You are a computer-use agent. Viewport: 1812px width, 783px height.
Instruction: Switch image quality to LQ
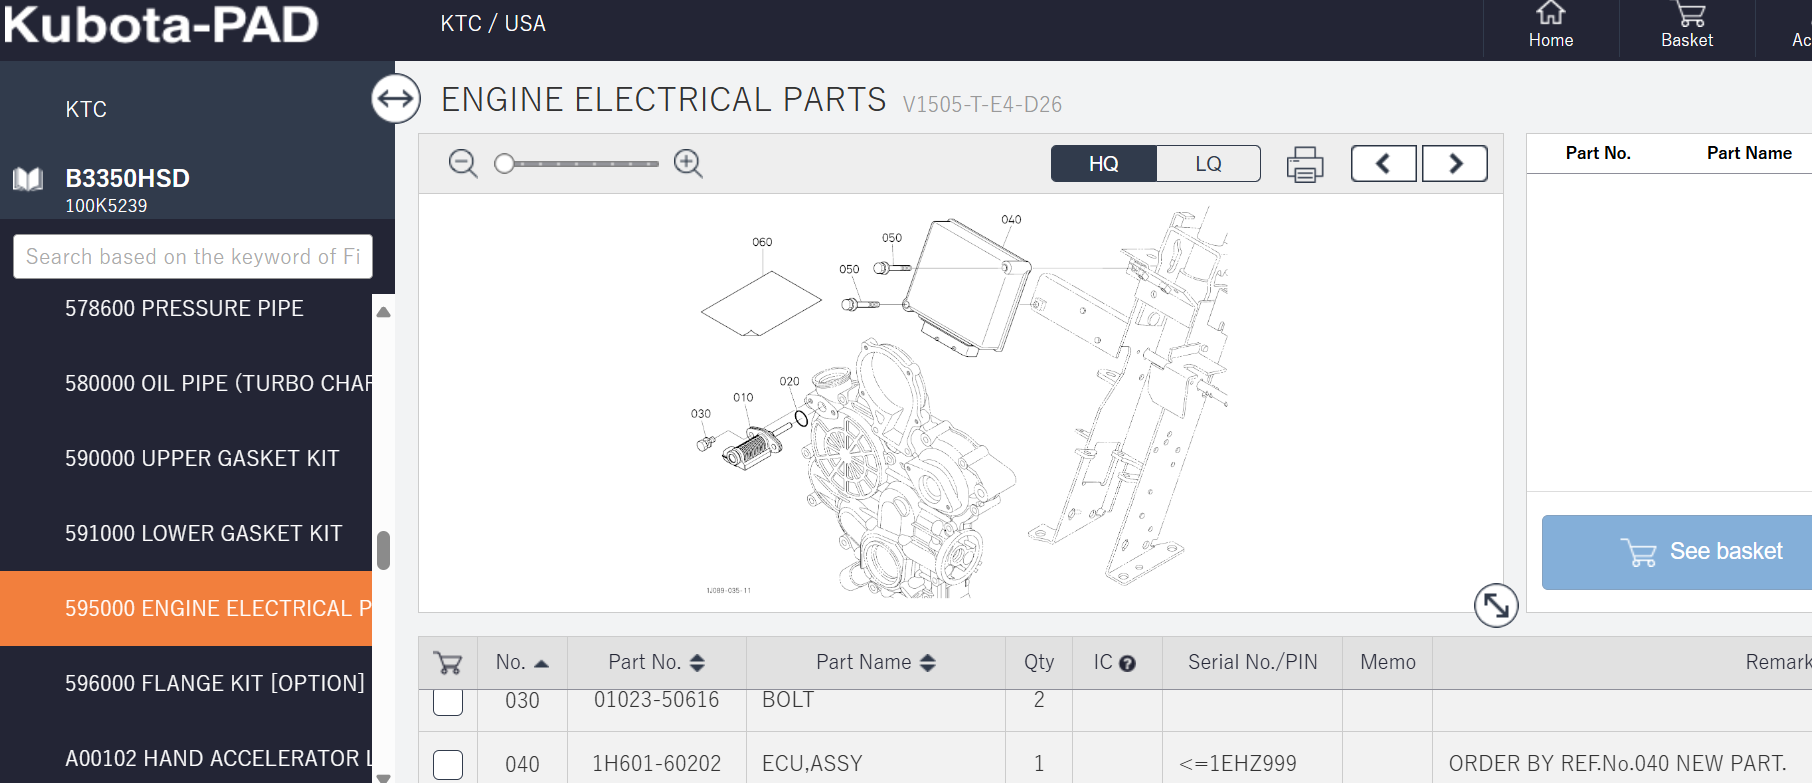click(1208, 164)
